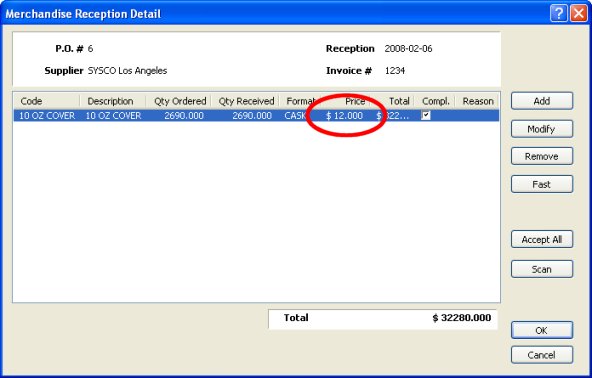Sort by Qty Received column header
The image size is (592, 378).
[245, 101]
